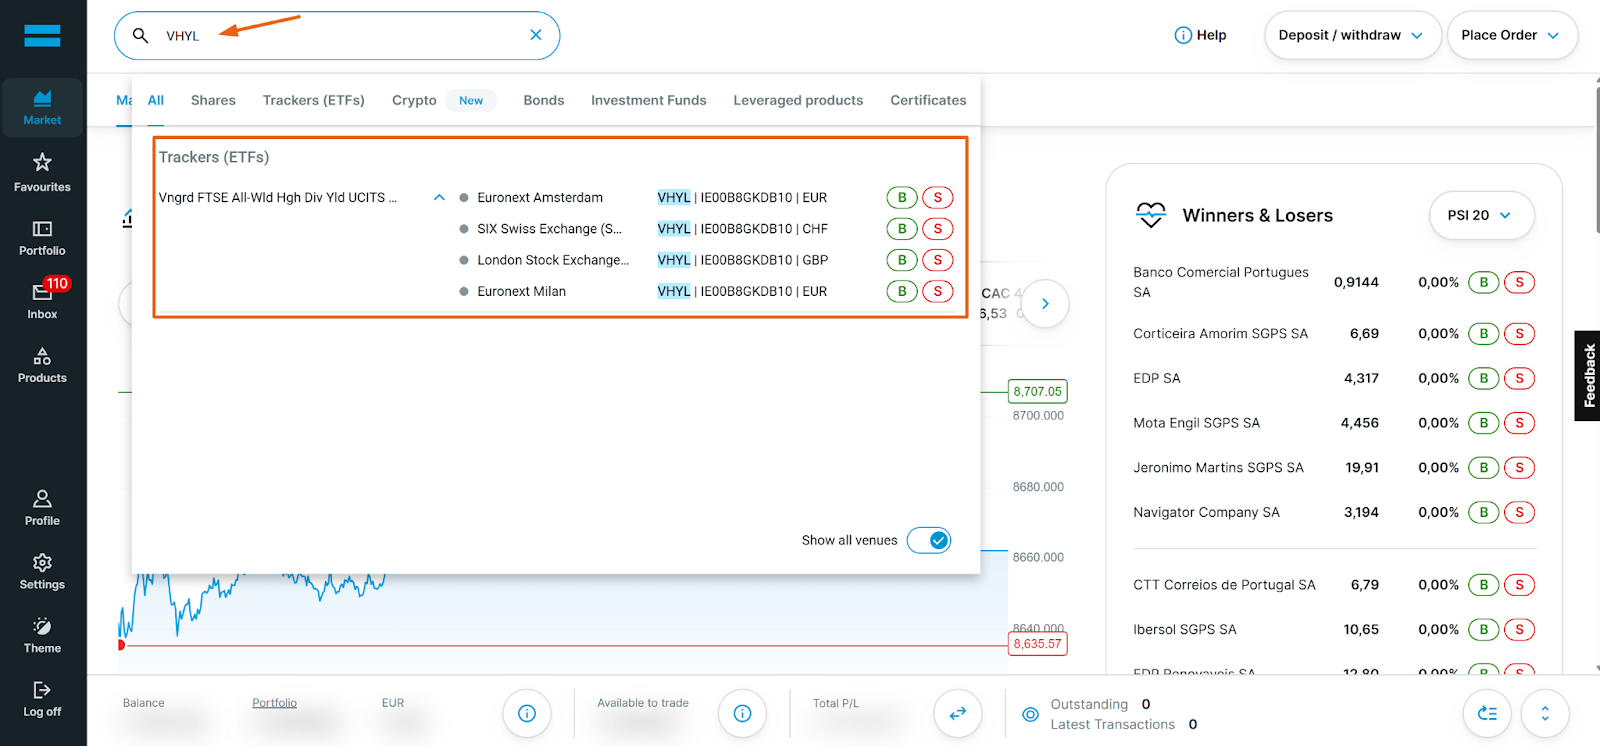
Task: Open the Inbox with 110 notifications
Action: [42, 300]
